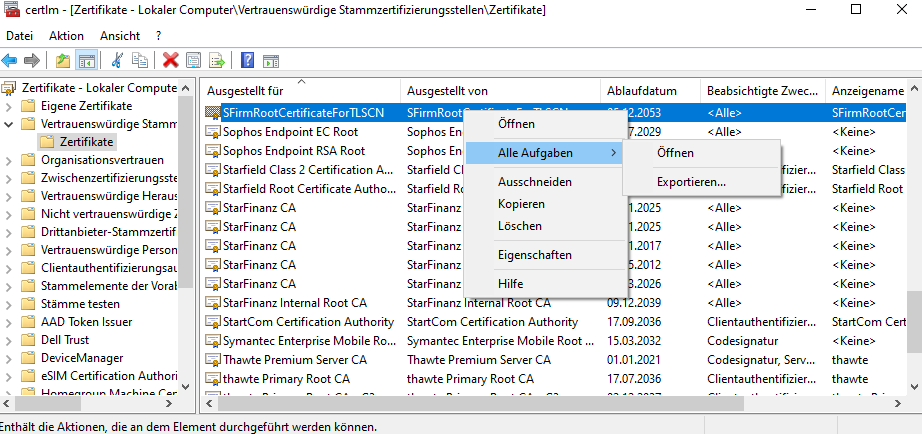The image size is (922, 434).
Task: Click the scissors Cut icon in the toolbar
Action: 117,60
